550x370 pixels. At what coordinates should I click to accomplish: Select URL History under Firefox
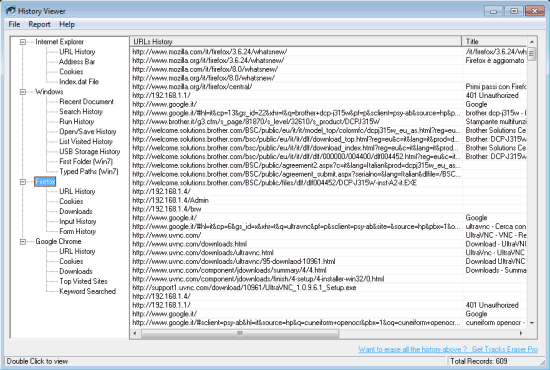tap(77, 191)
